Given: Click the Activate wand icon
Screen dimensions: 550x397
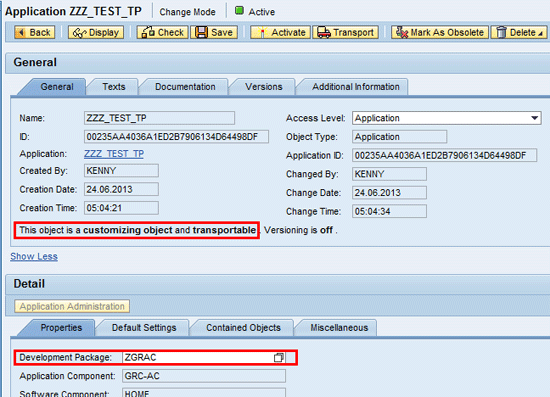Looking at the screenshot, I should (x=262, y=32).
